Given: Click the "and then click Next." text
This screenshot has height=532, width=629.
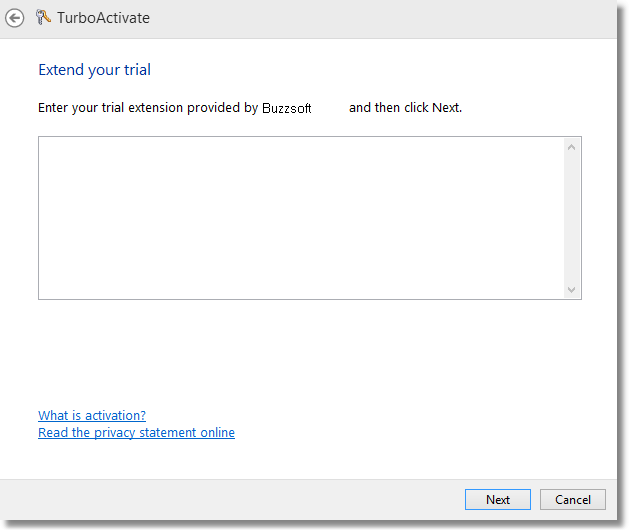Looking at the screenshot, I should [x=405, y=107].
